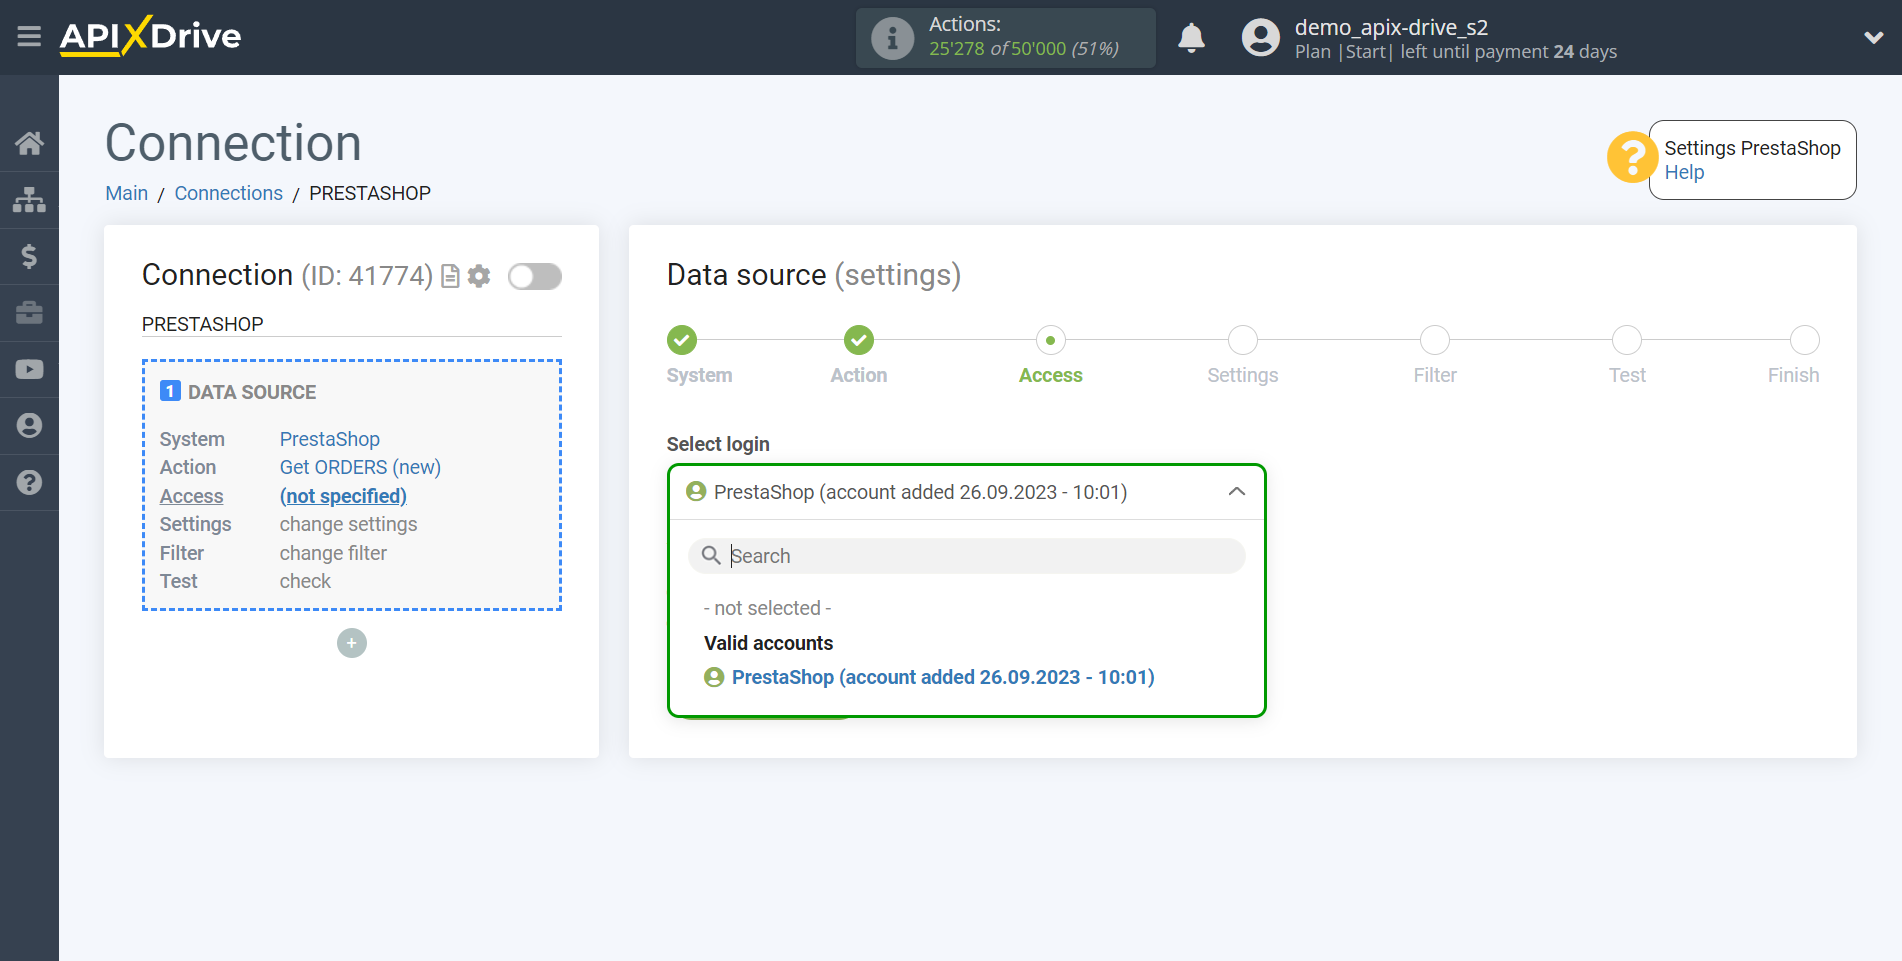Click change filter text
1902x961 pixels.
pyautogui.click(x=333, y=553)
